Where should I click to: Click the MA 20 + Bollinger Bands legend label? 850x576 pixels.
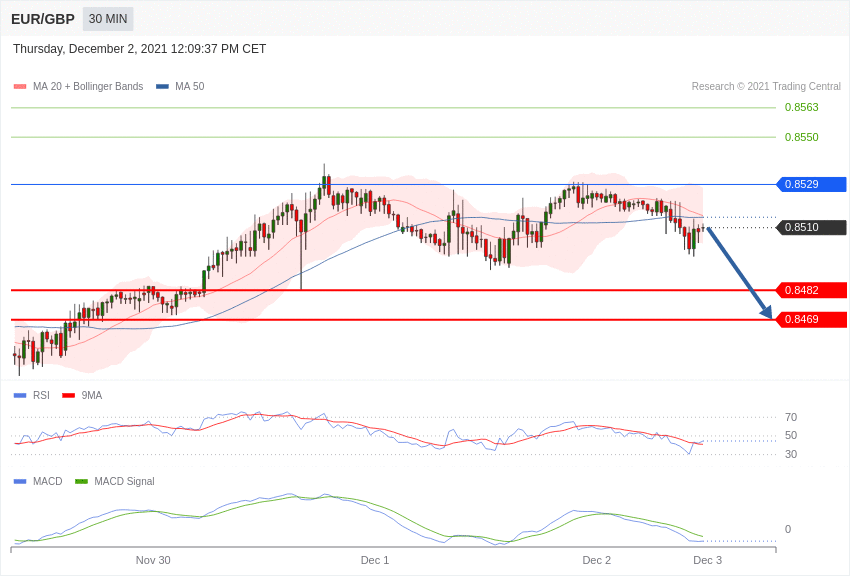(x=88, y=87)
